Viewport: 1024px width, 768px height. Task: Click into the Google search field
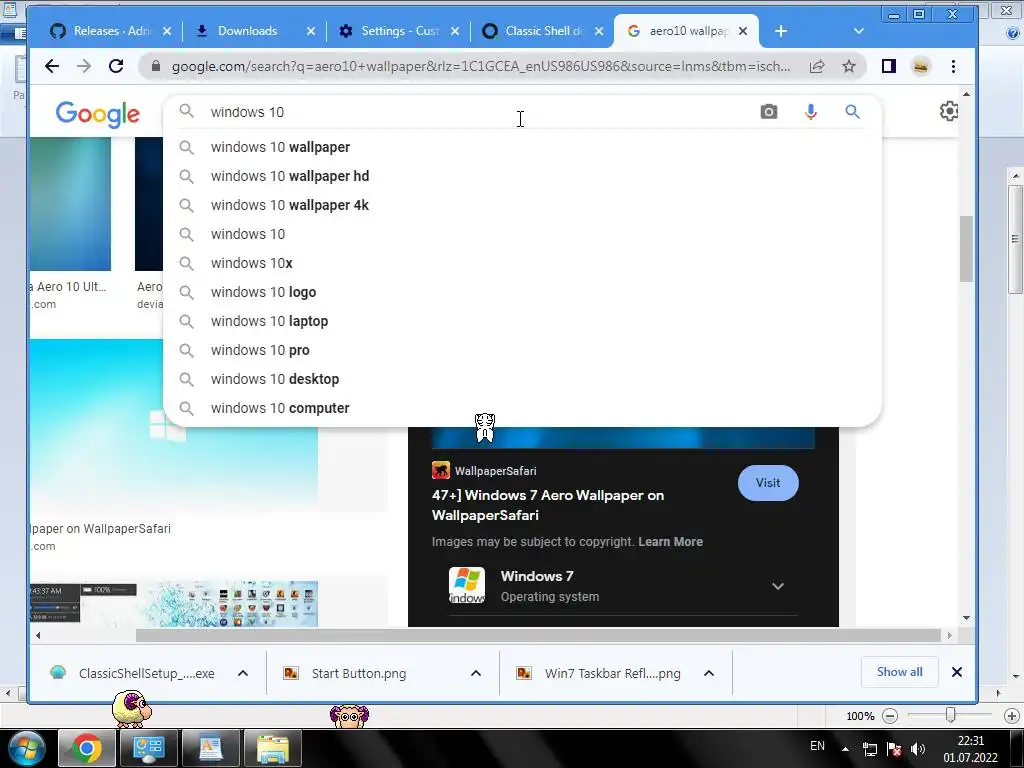click(x=480, y=112)
